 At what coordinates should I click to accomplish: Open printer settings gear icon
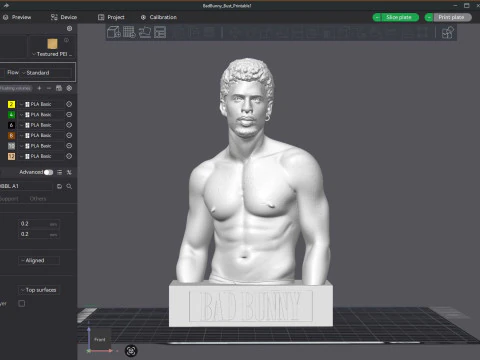[x=69, y=29]
